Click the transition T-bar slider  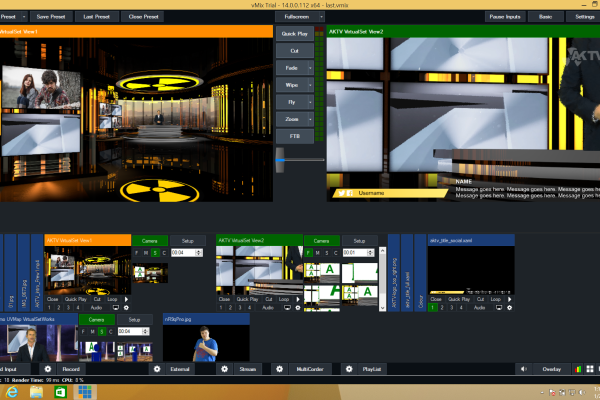[x=281, y=155]
